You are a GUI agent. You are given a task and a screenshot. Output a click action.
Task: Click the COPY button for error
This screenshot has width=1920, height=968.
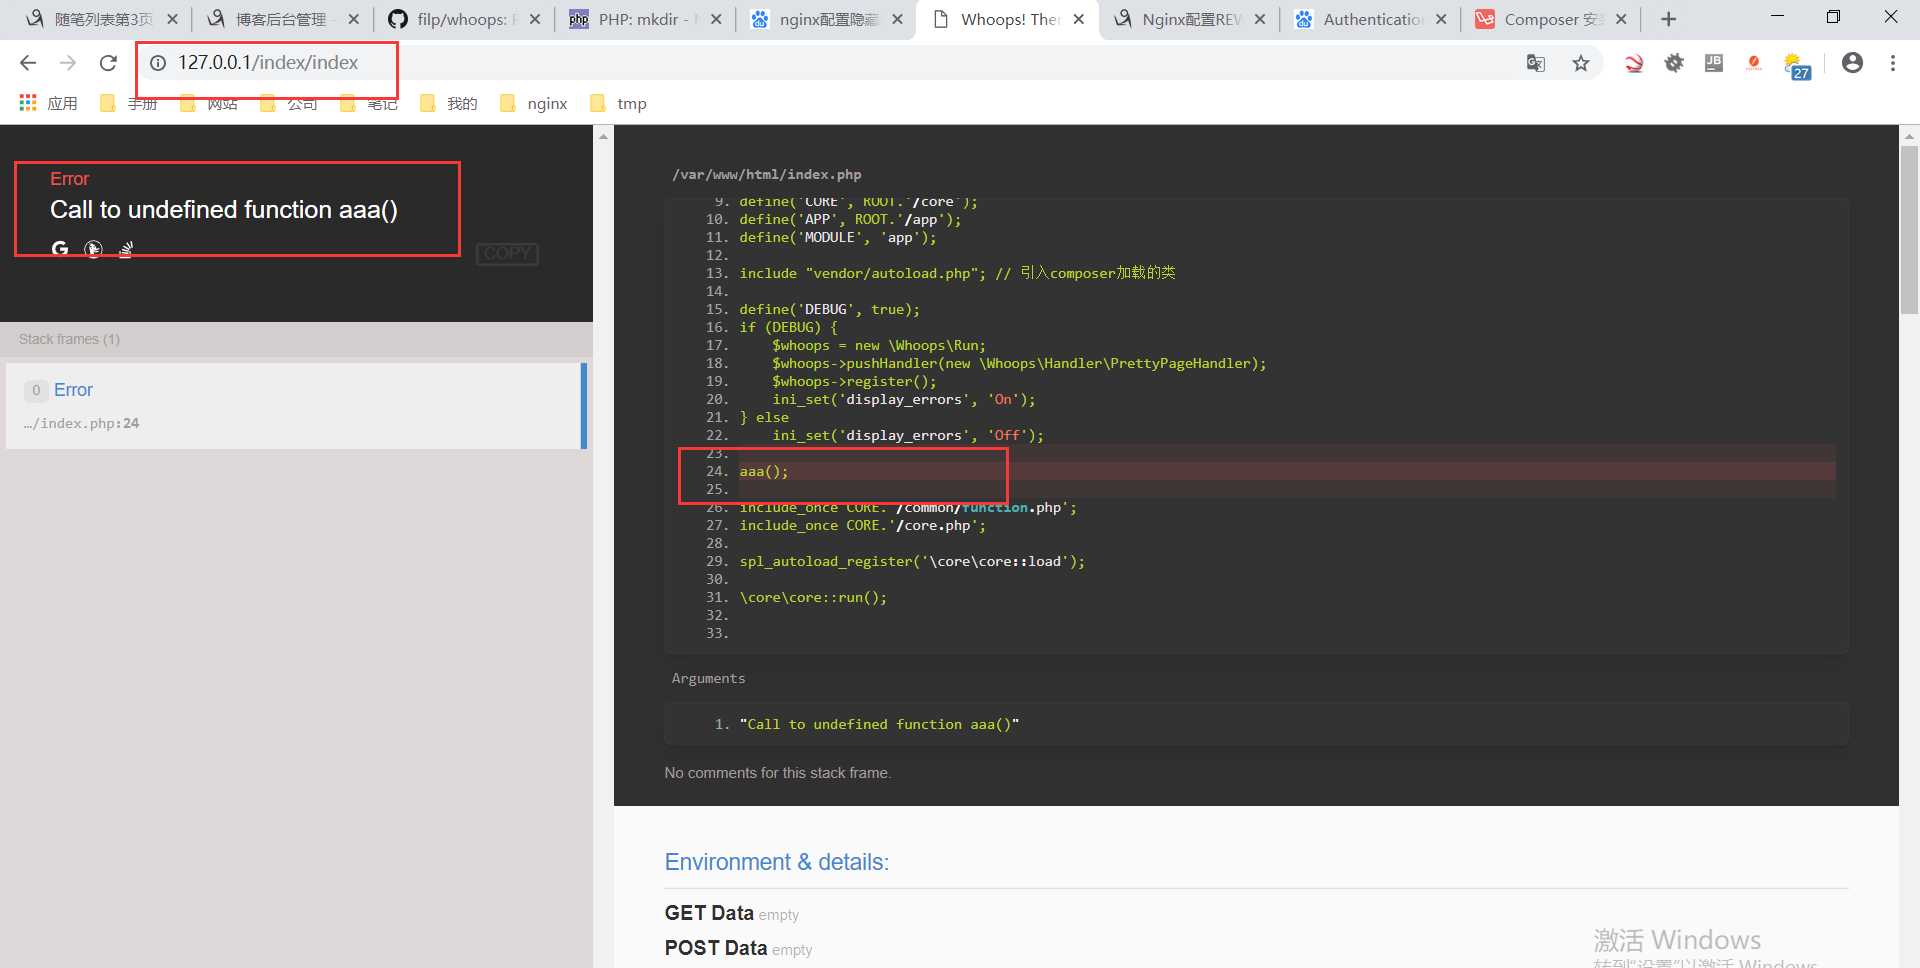point(507,253)
